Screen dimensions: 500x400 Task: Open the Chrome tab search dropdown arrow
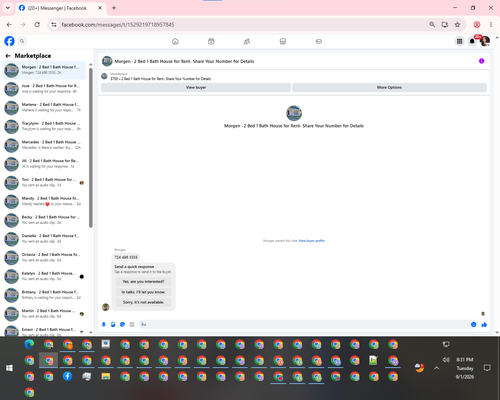pyautogui.click(x=8, y=8)
